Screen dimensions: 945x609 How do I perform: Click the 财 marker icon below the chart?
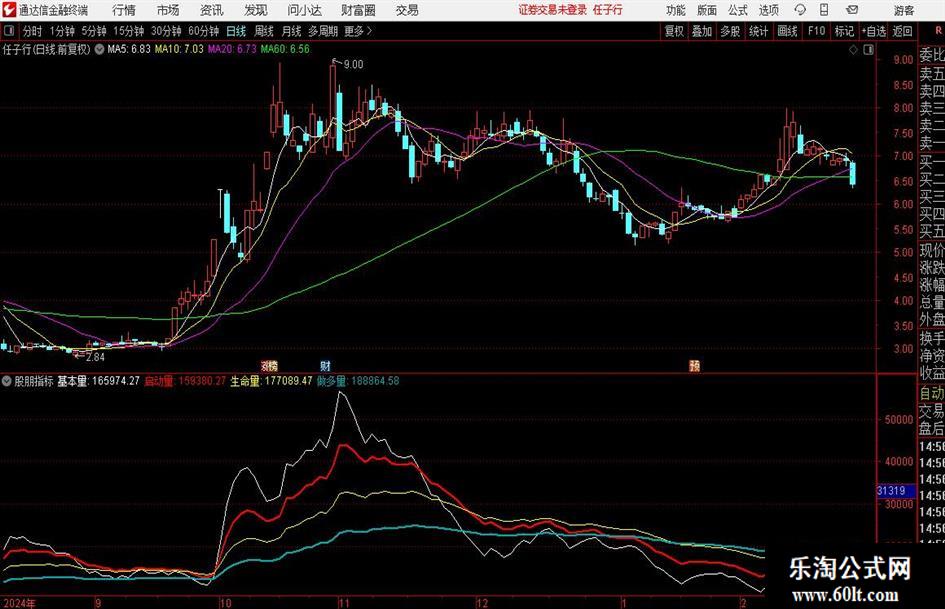(325, 365)
